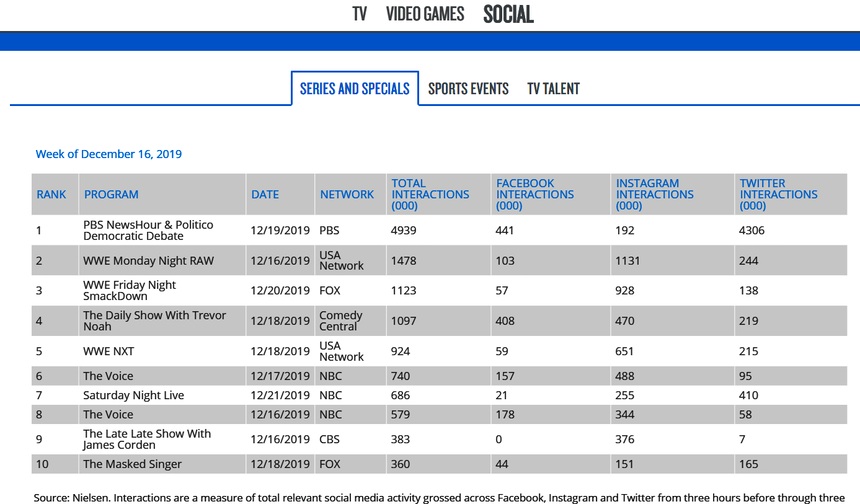Click the Rank column header
Viewport: 860px width, 504px height.
point(51,194)
